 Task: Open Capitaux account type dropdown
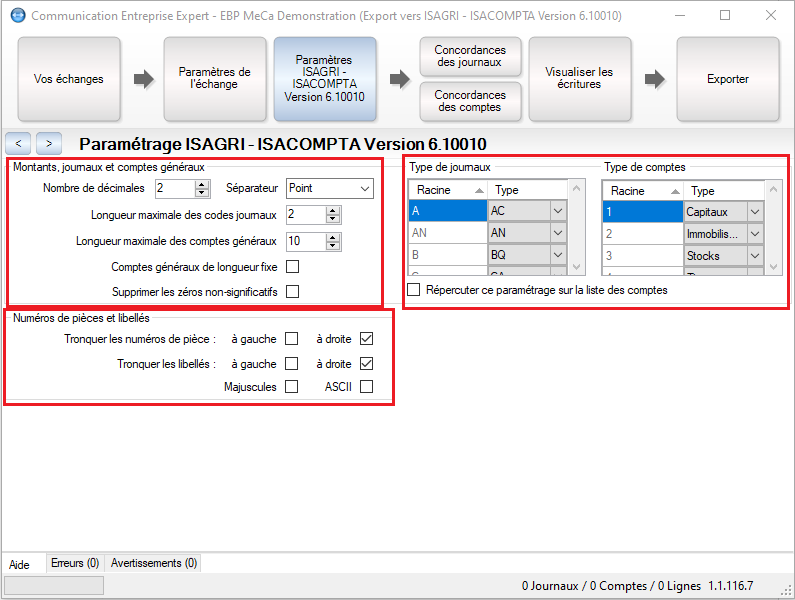tap(755, 211)
